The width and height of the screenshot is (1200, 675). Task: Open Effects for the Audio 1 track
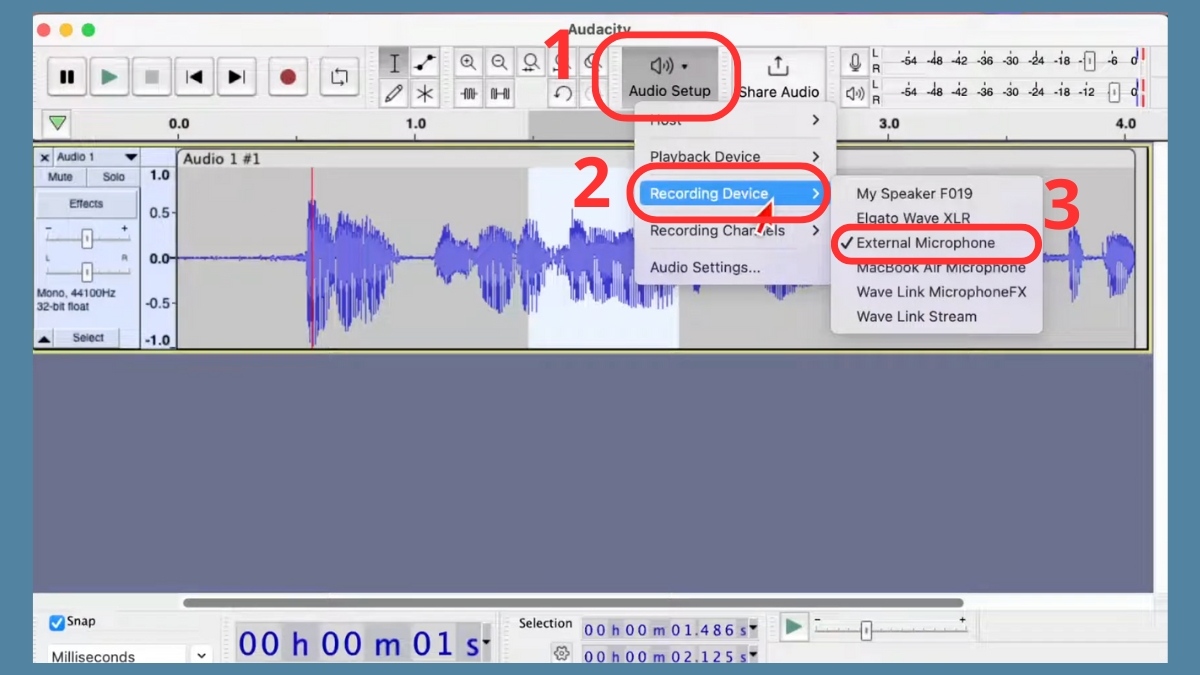87,204
